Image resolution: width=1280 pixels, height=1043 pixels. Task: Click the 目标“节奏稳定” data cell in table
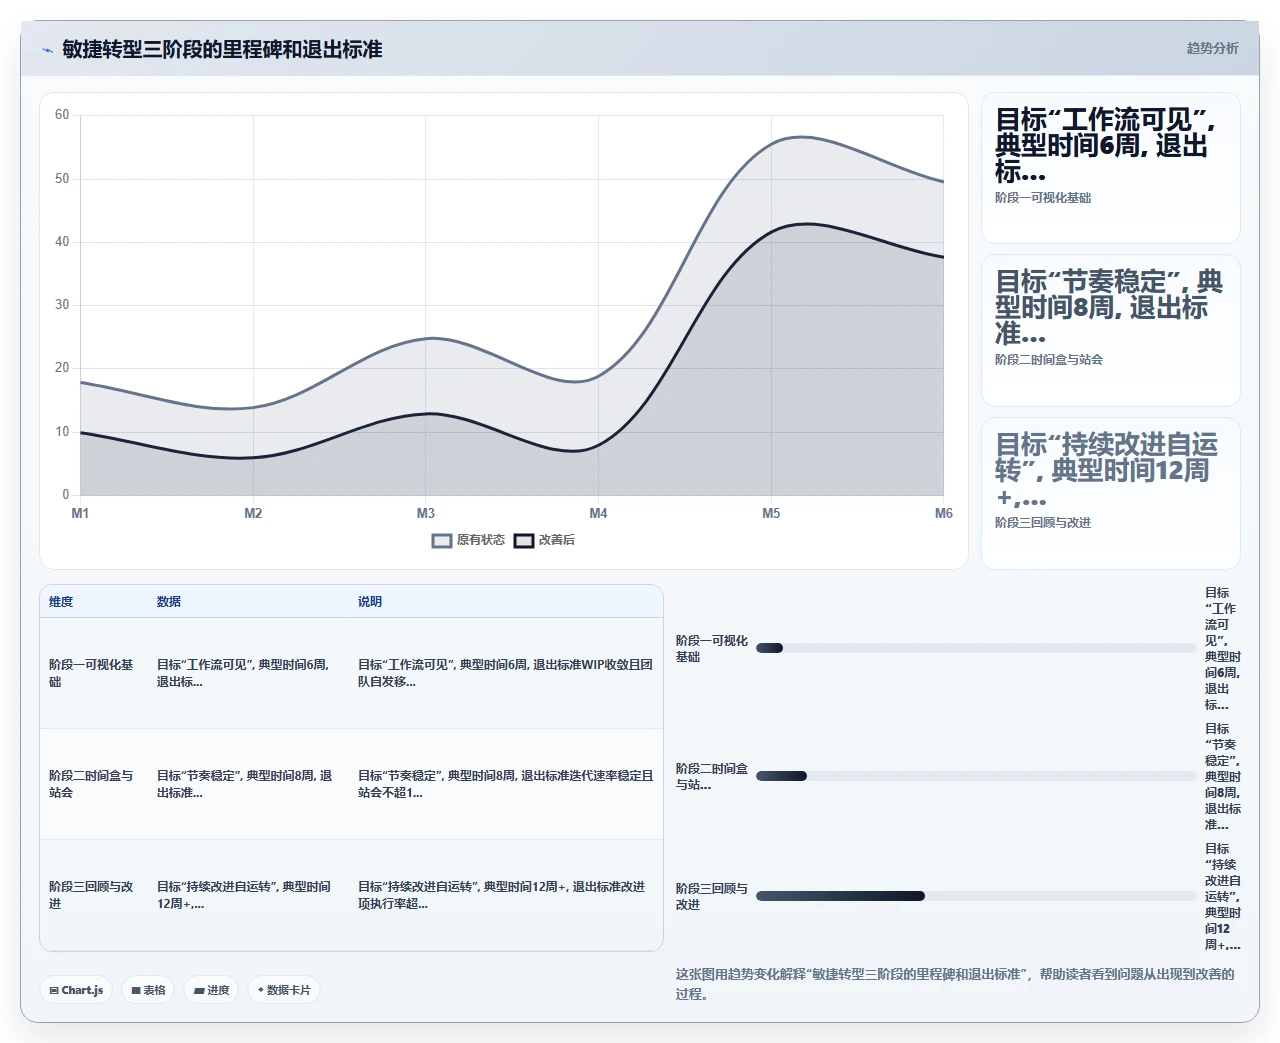249,784
